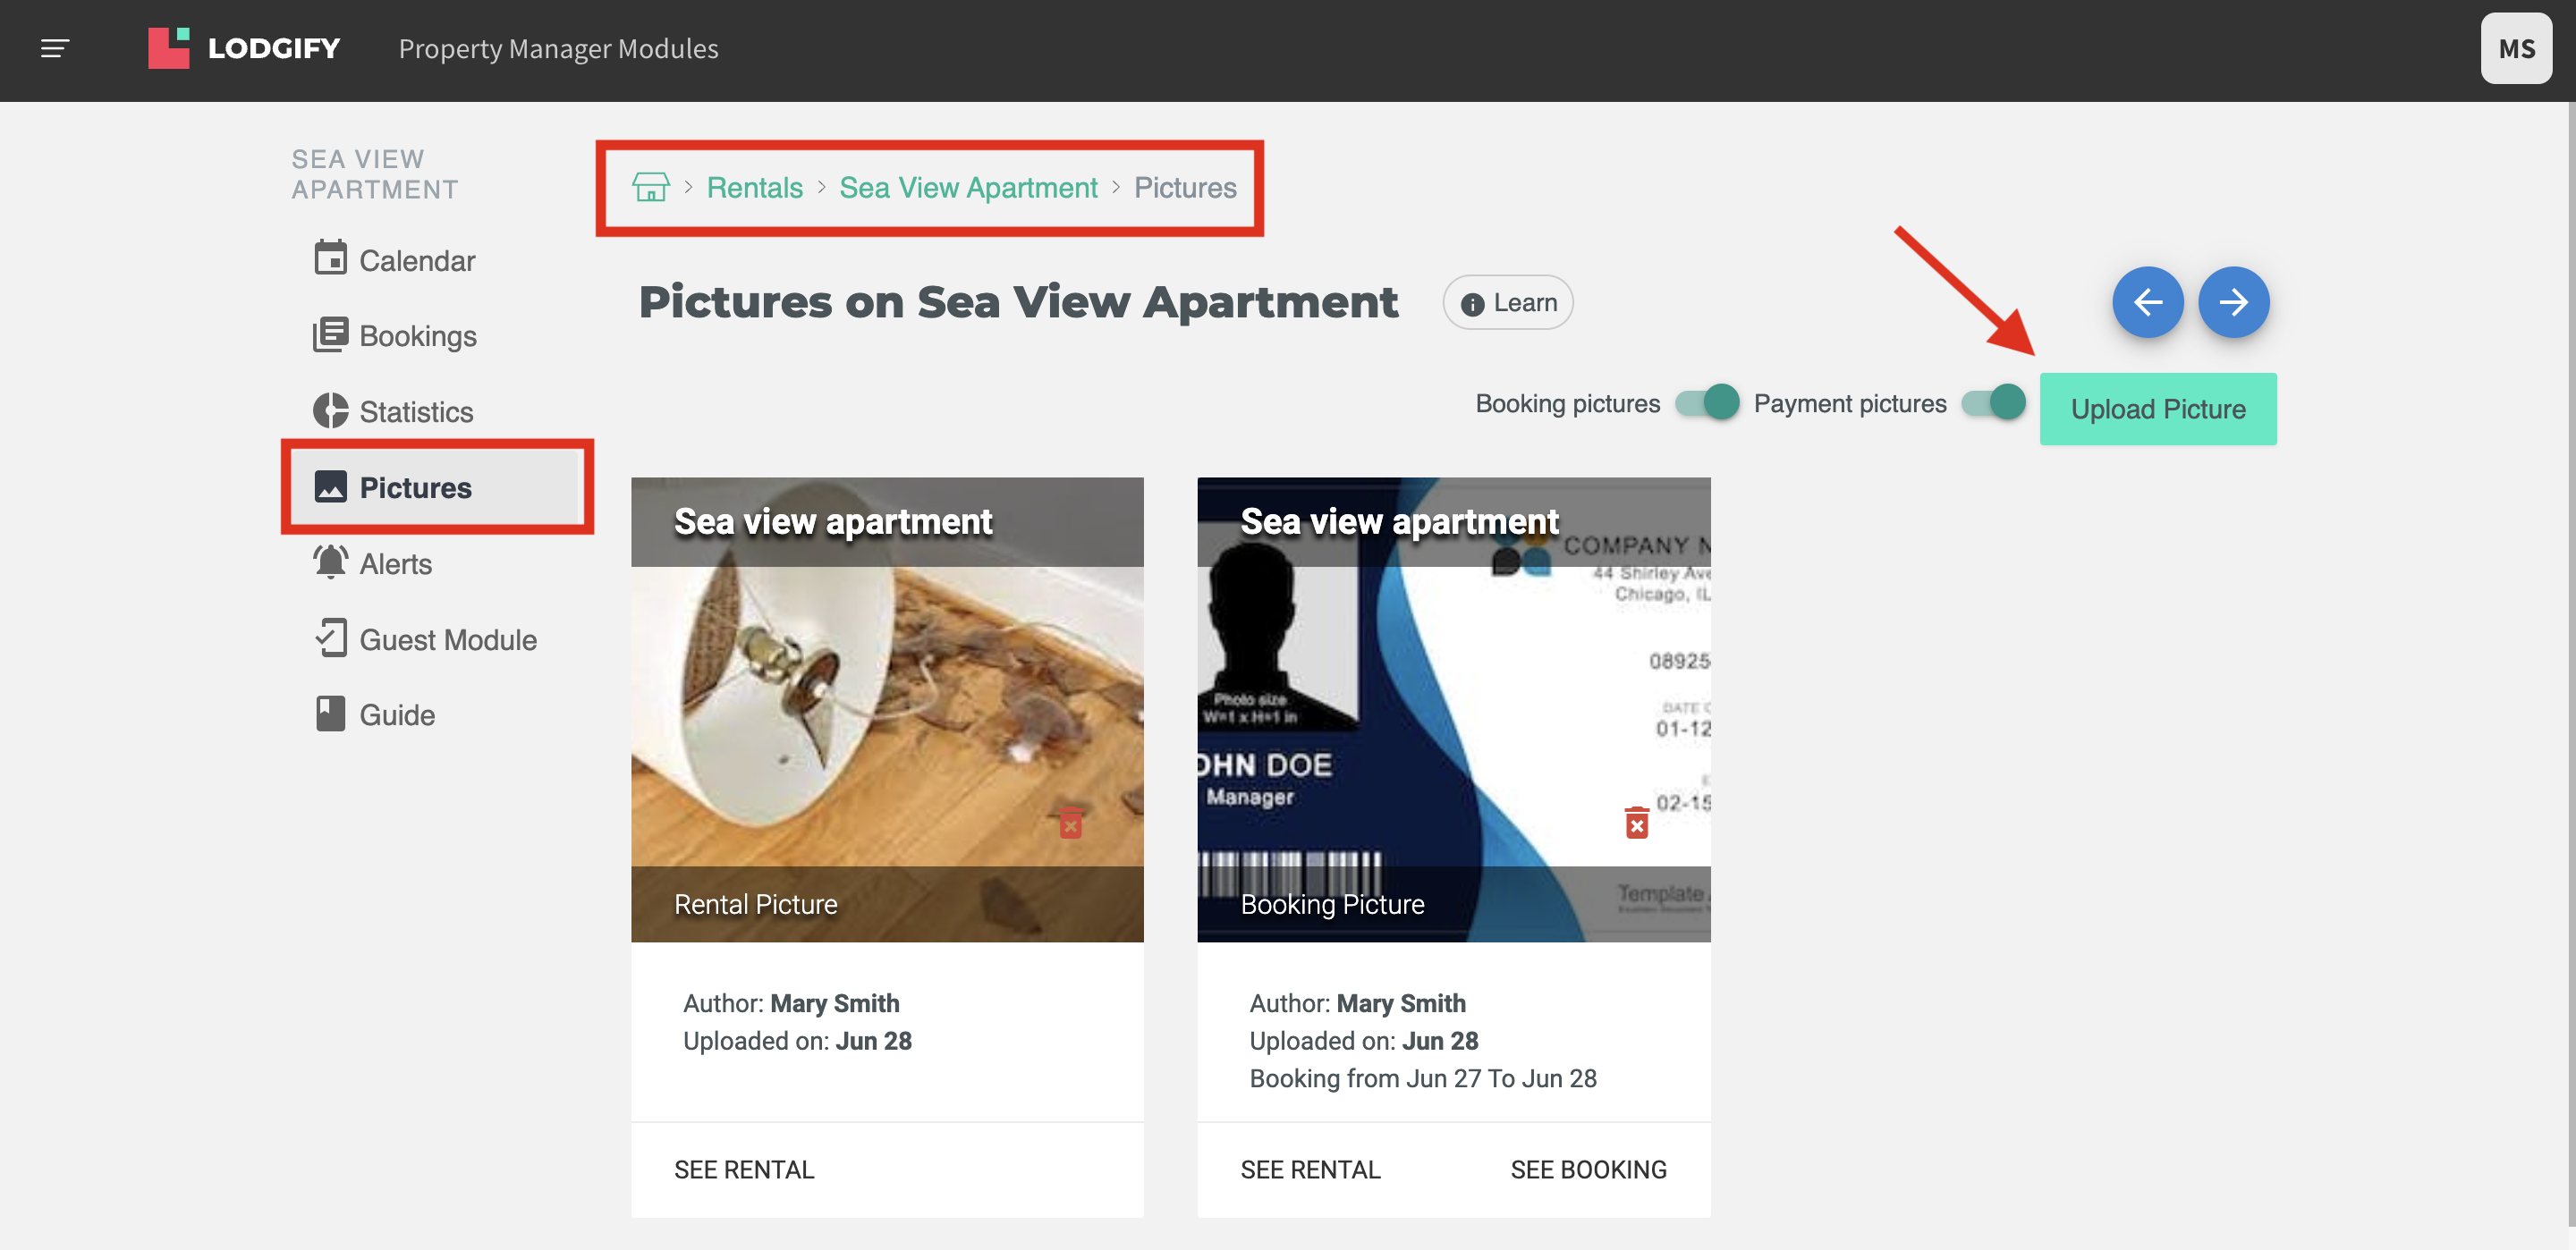Image resolution: width=2576 pixels, height=1250 pixels.
Task: Click the Pictures on Sea View Apartment heading
Action: pyautogui.click(x=1018, y=302)
